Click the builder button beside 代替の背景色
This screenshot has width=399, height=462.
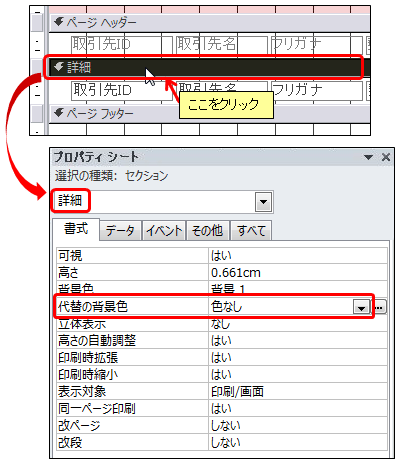(379, 307)
